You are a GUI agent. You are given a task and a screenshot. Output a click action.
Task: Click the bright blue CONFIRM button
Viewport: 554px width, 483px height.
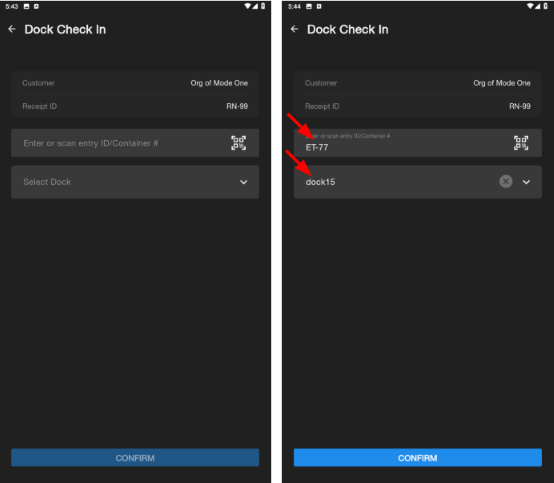[x=418, y=458]
